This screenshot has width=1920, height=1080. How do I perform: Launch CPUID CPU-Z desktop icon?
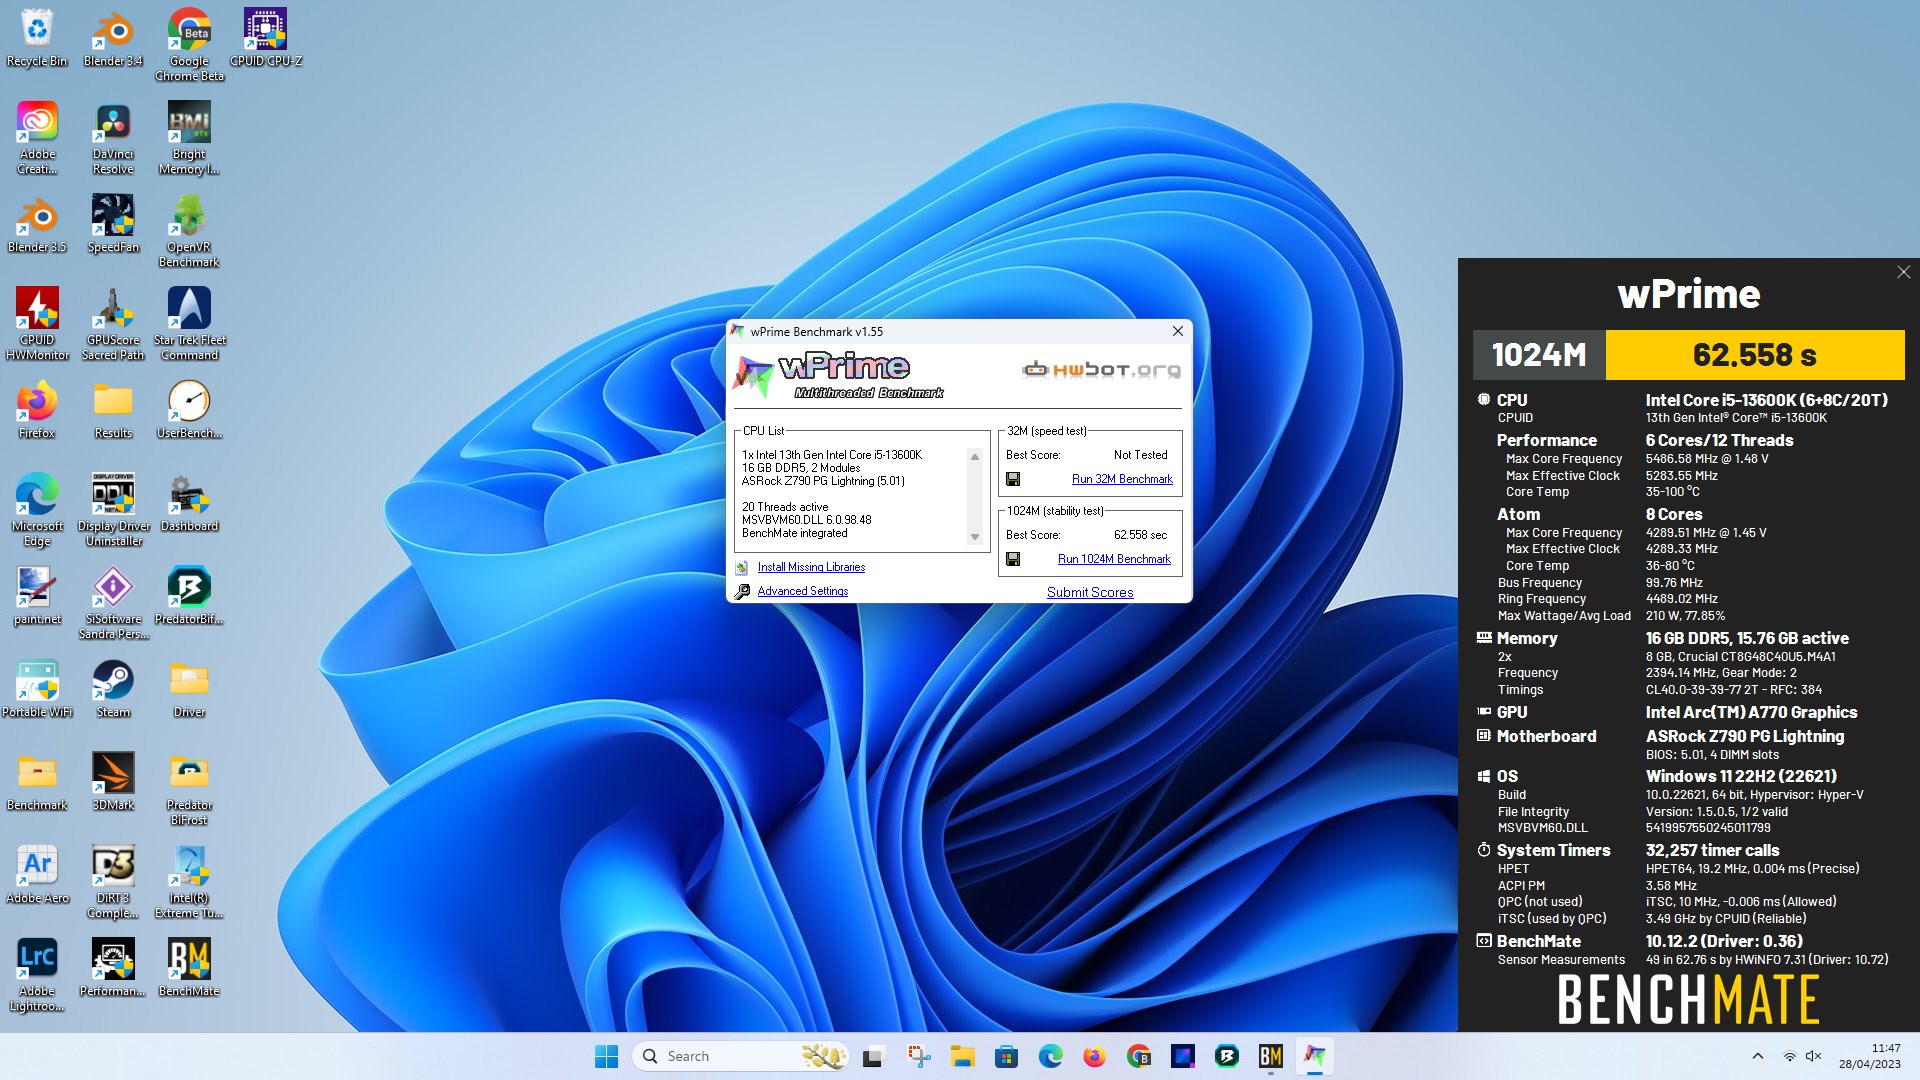pos(265,38)
